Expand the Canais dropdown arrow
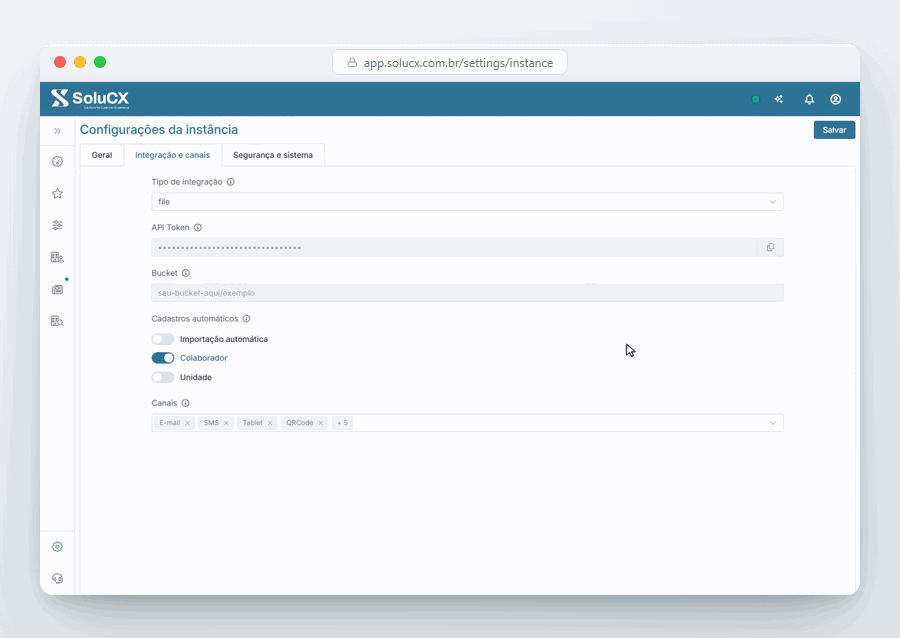The width and height of the screenshot is (900, 638). (773, 423)
